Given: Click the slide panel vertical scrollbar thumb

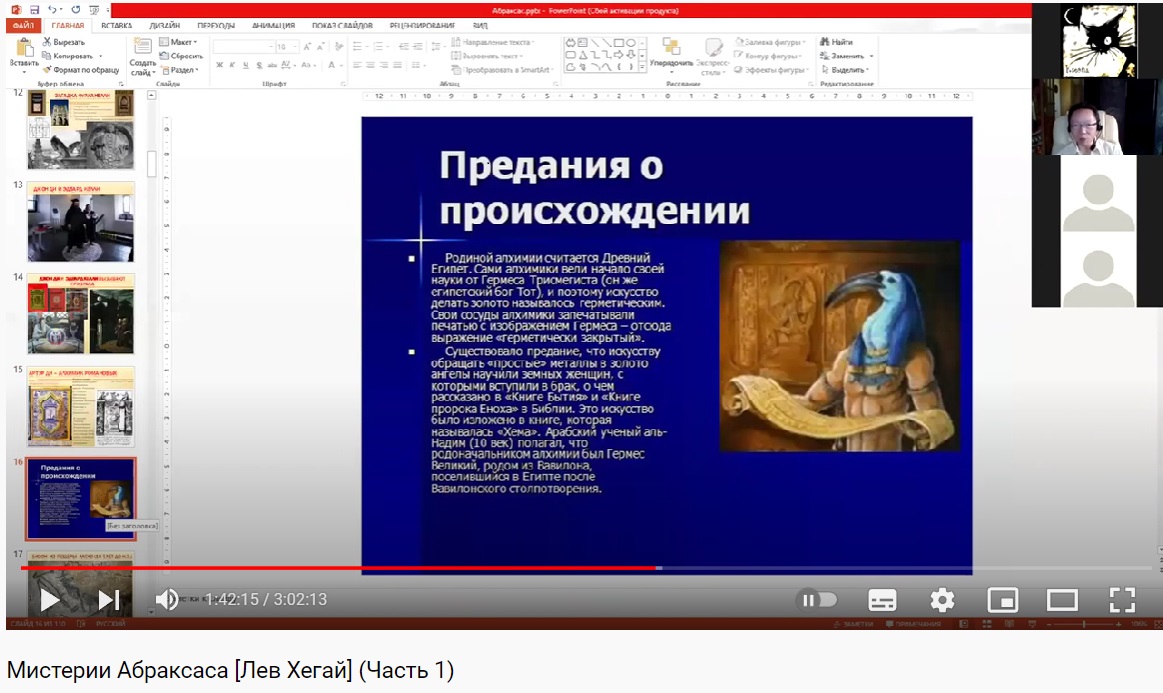Looking at the screenshot, I should pyautogui.click(x=151, y=163).
